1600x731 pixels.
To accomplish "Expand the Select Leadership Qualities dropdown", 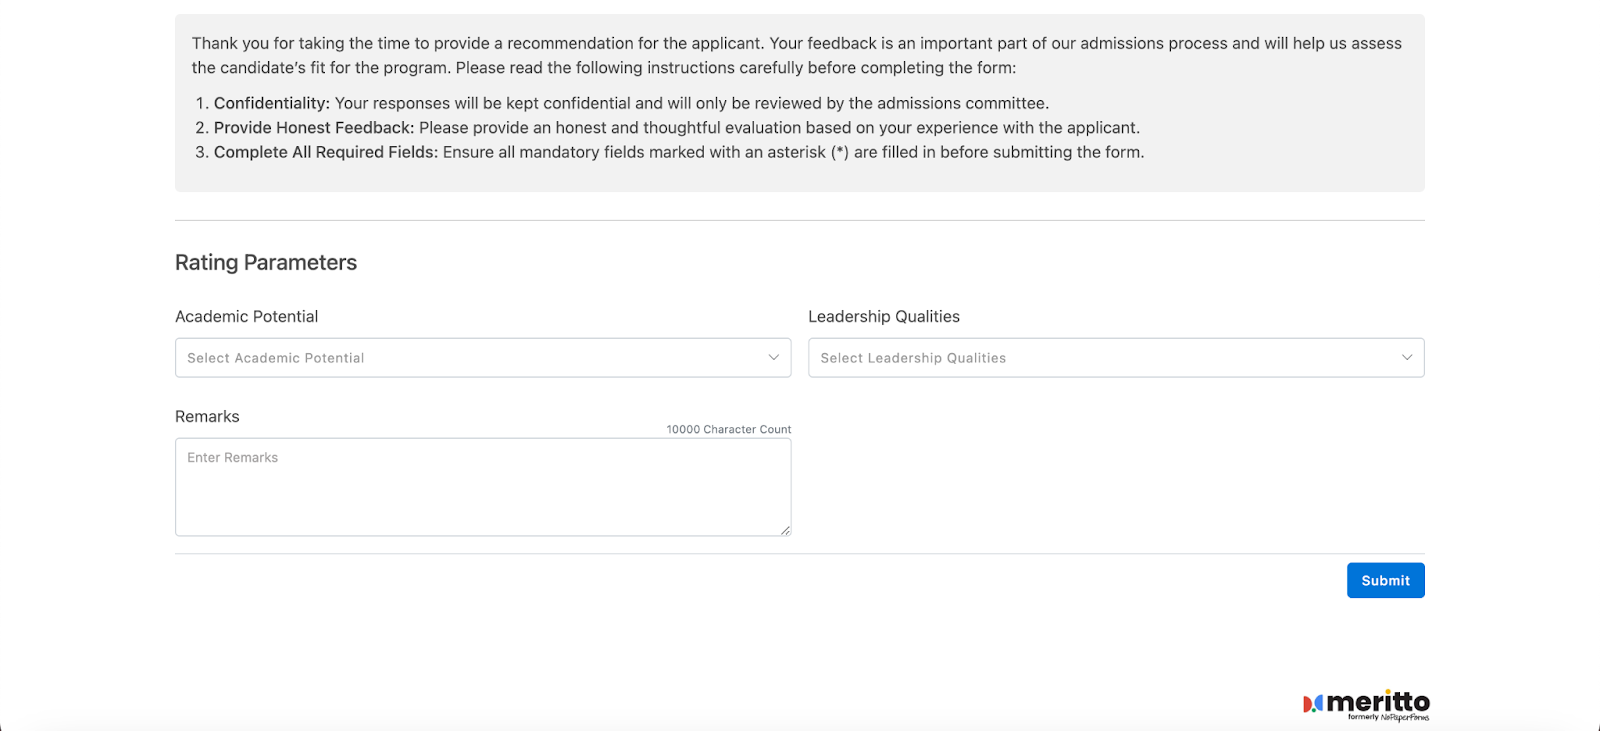I will [x=1100, y=358].
